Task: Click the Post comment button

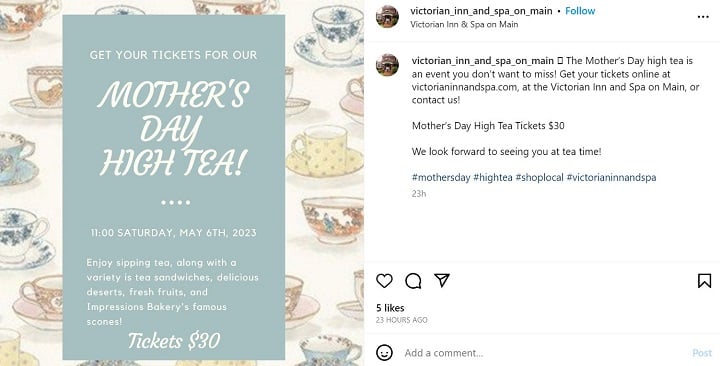Action: point(702,353)
